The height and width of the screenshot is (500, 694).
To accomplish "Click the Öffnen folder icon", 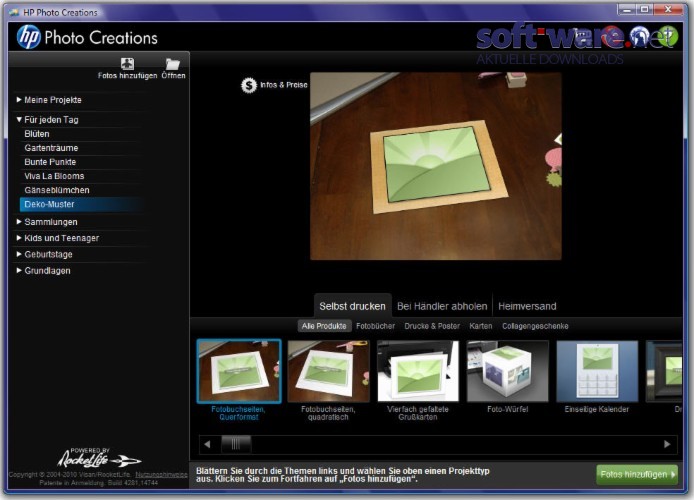I will (172, 64).
